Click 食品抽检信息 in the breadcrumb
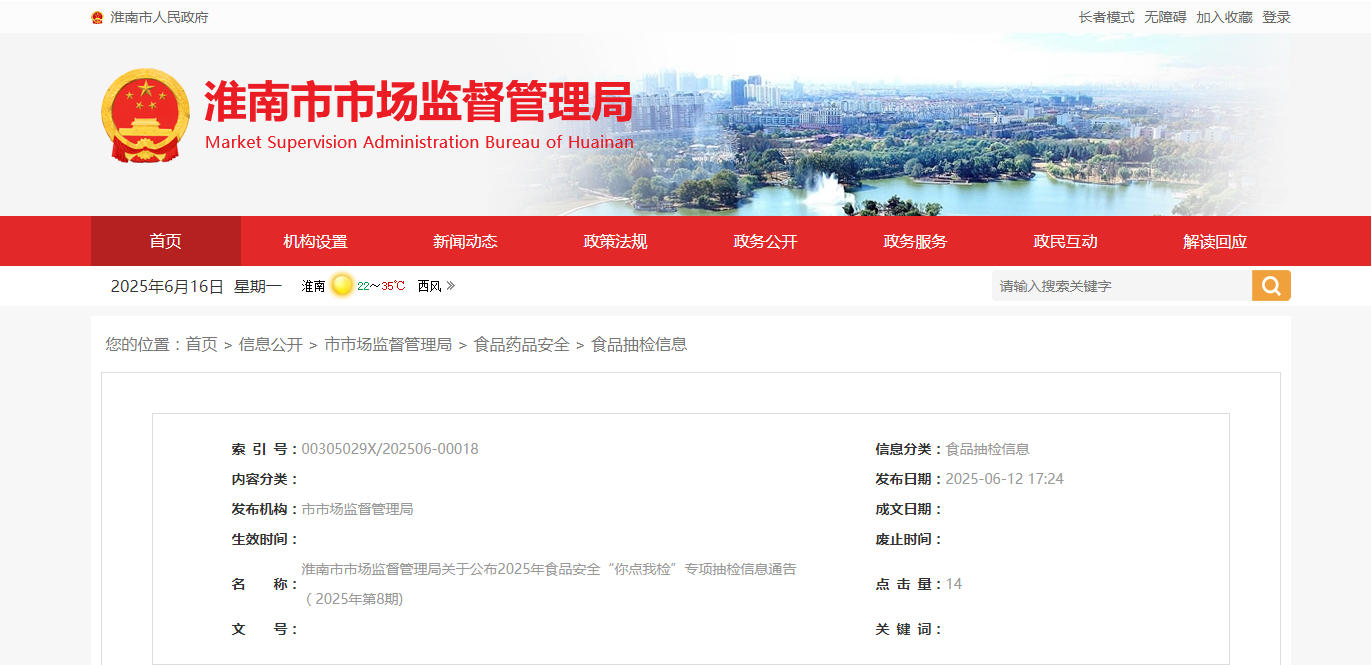Screen dimensions: 1371x665 tap(639, 344)
